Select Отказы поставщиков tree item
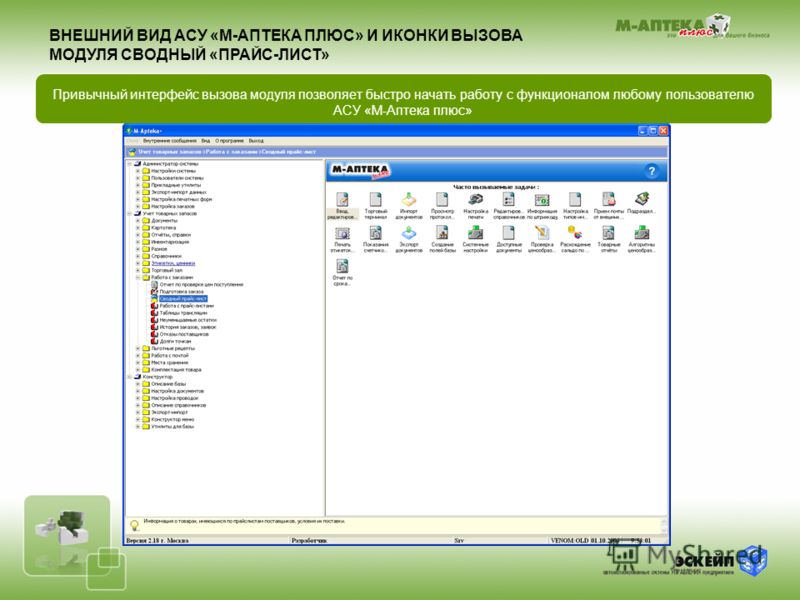Viewport: 800px width, 600px height. pos(184,334)
